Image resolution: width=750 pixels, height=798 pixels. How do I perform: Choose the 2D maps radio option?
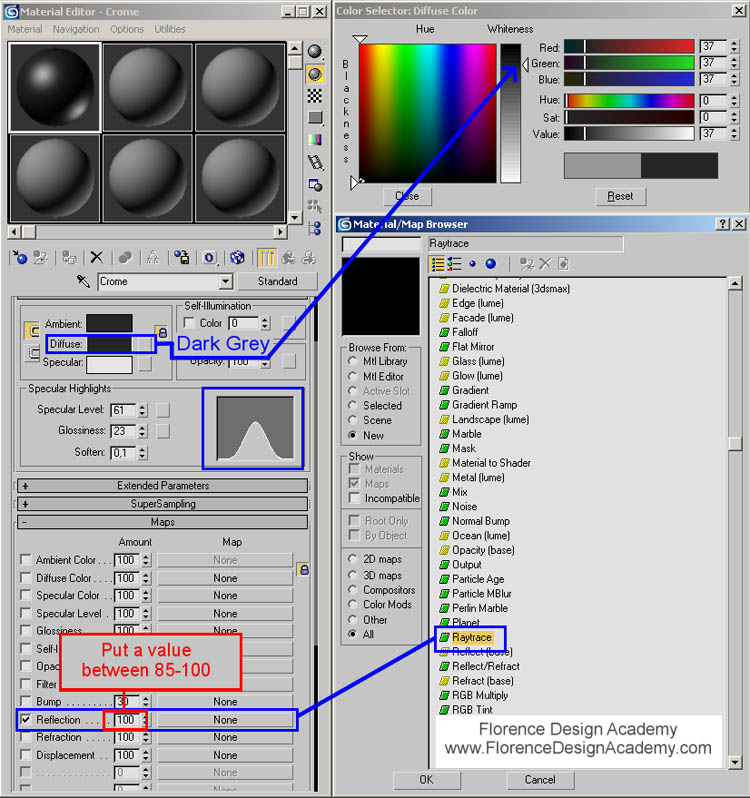[x=353, y=559]
